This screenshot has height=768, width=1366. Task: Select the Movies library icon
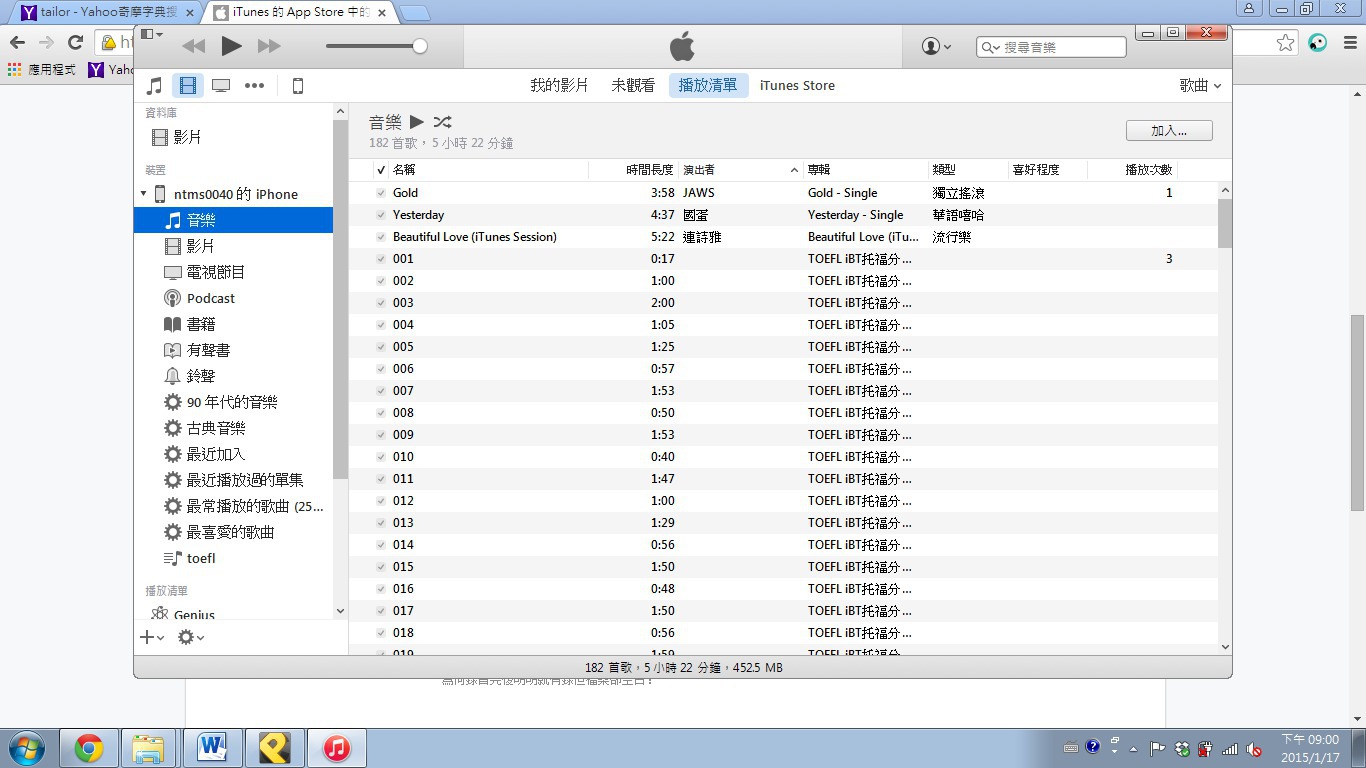pos(188,85)
